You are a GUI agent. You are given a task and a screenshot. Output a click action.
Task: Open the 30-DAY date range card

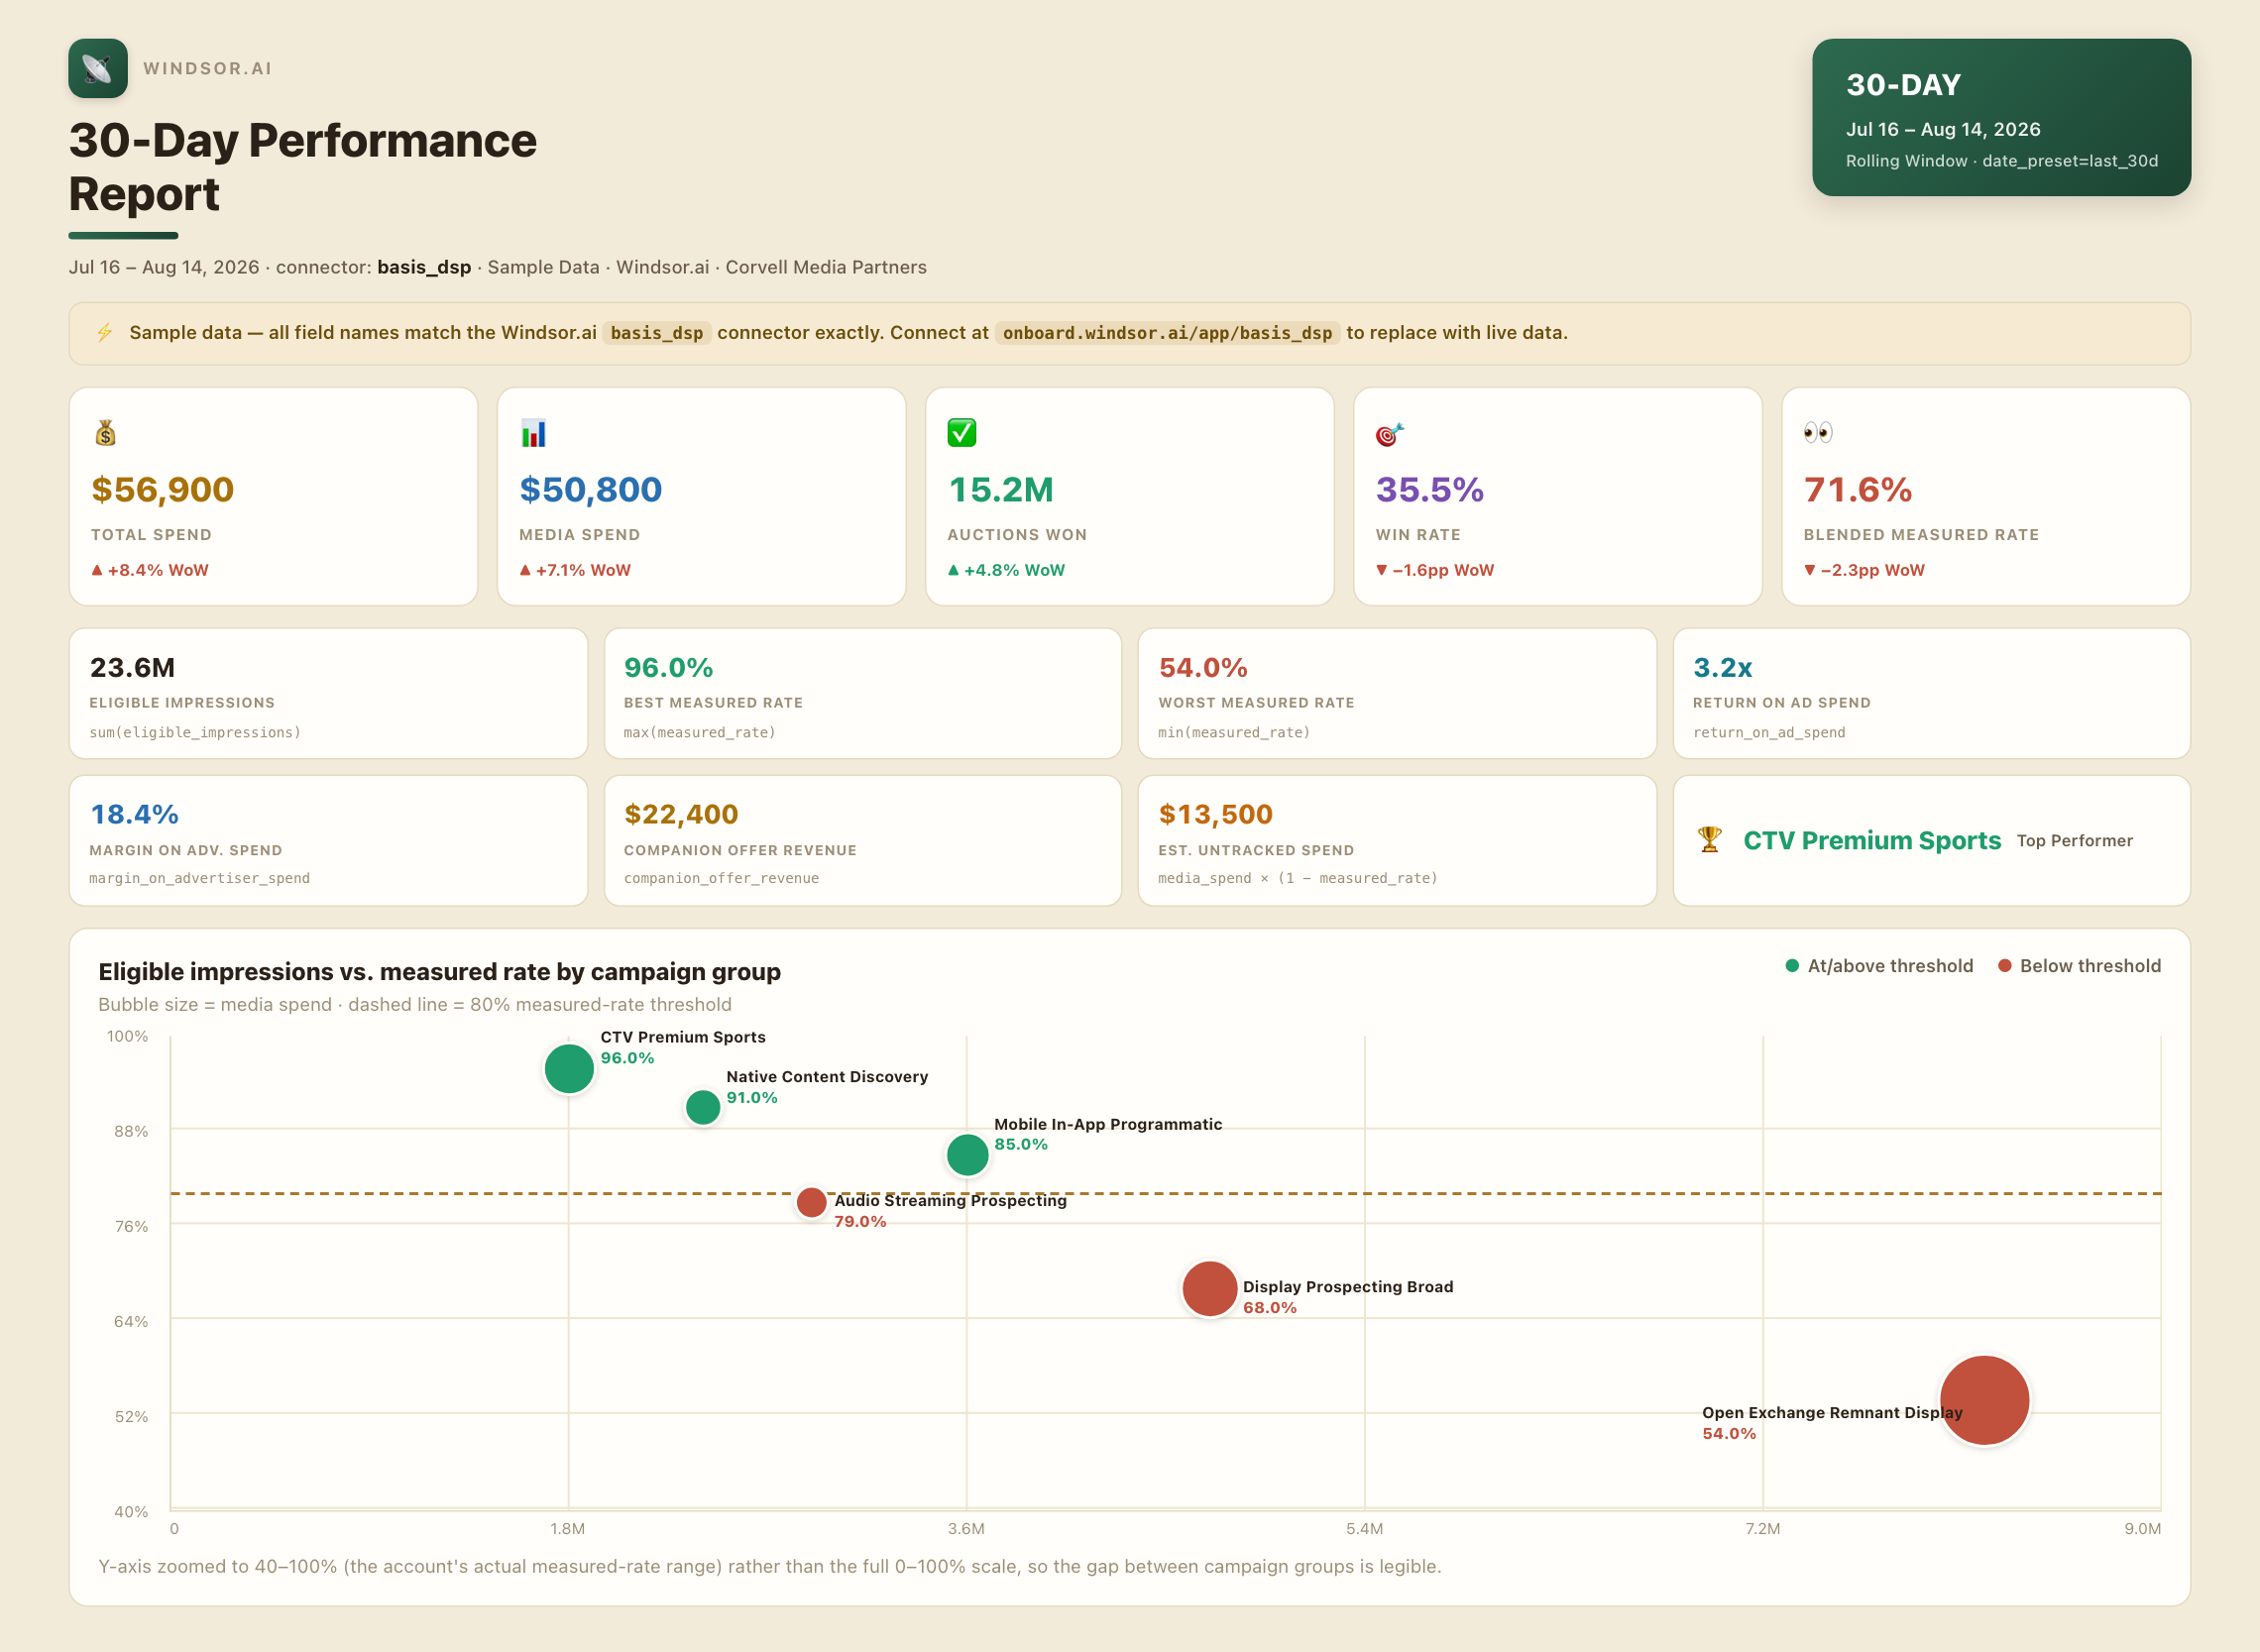coord(2001,117)
